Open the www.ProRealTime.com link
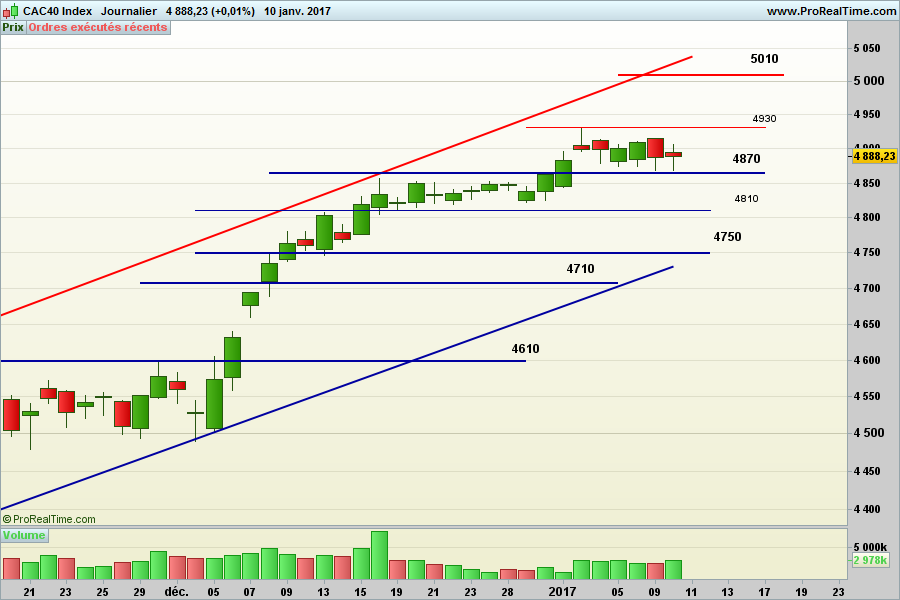Image resolution: width=900 pixels, height=600 pixels. (x=831, y=11)
